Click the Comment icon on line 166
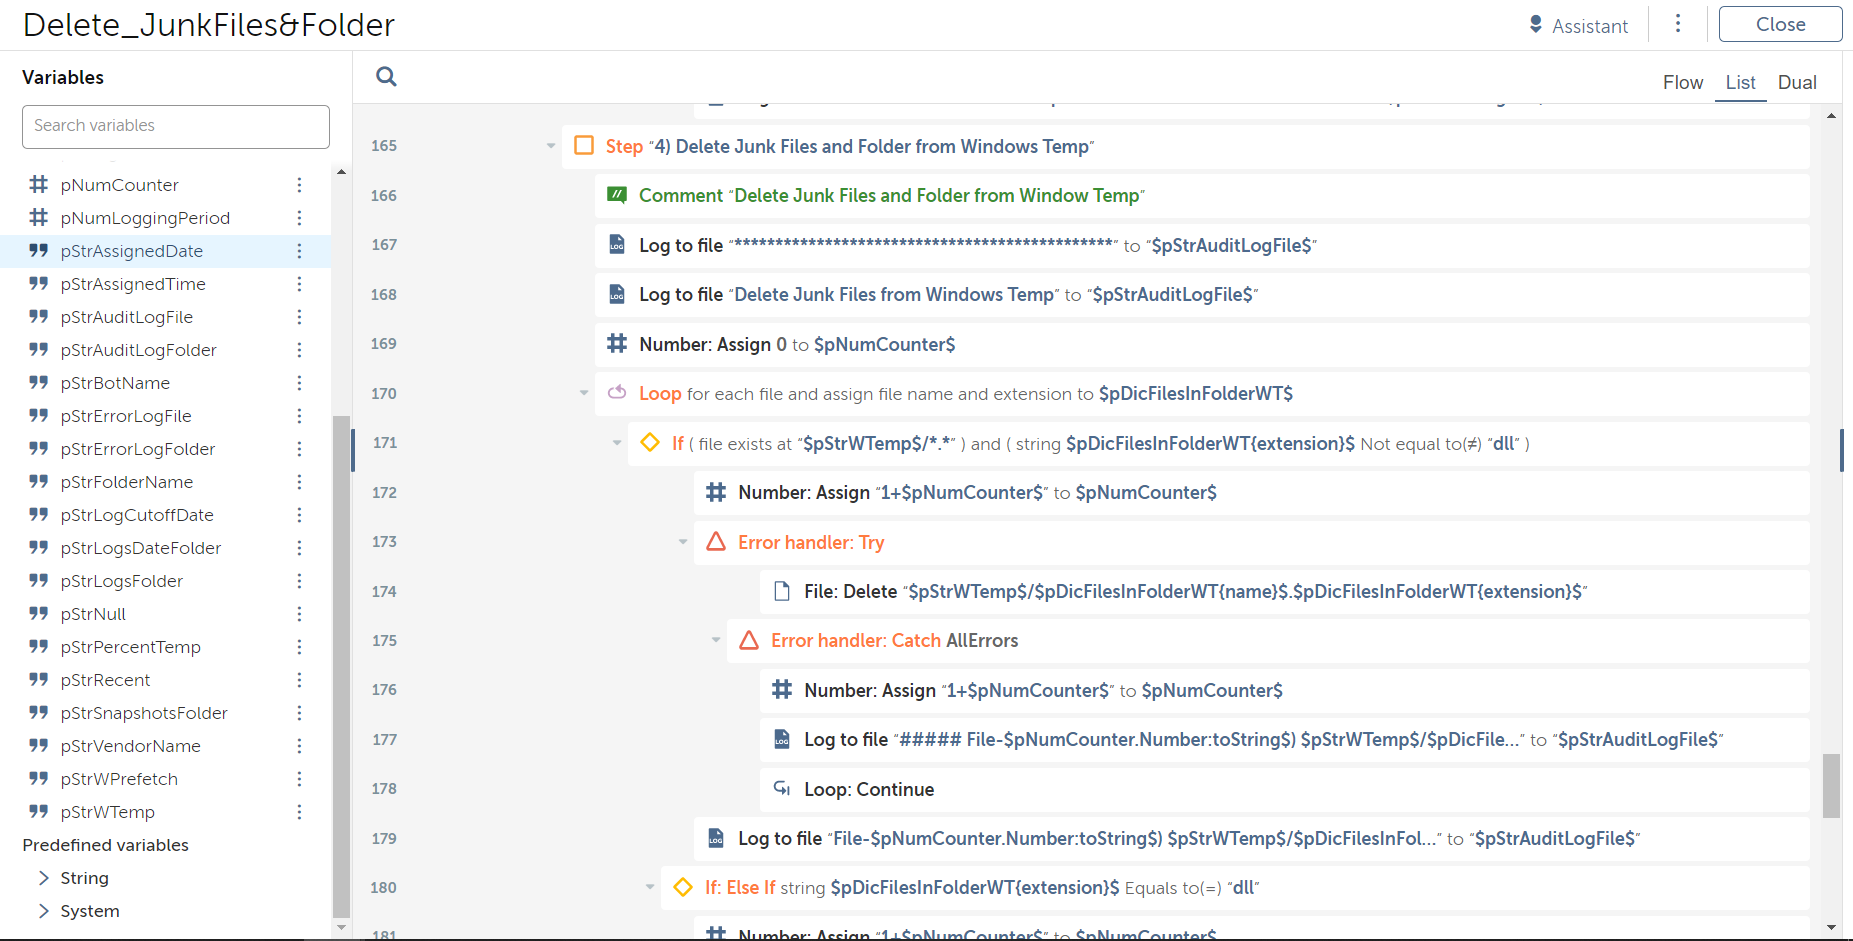Viewport: 1853px width, 941px height. 617,195
